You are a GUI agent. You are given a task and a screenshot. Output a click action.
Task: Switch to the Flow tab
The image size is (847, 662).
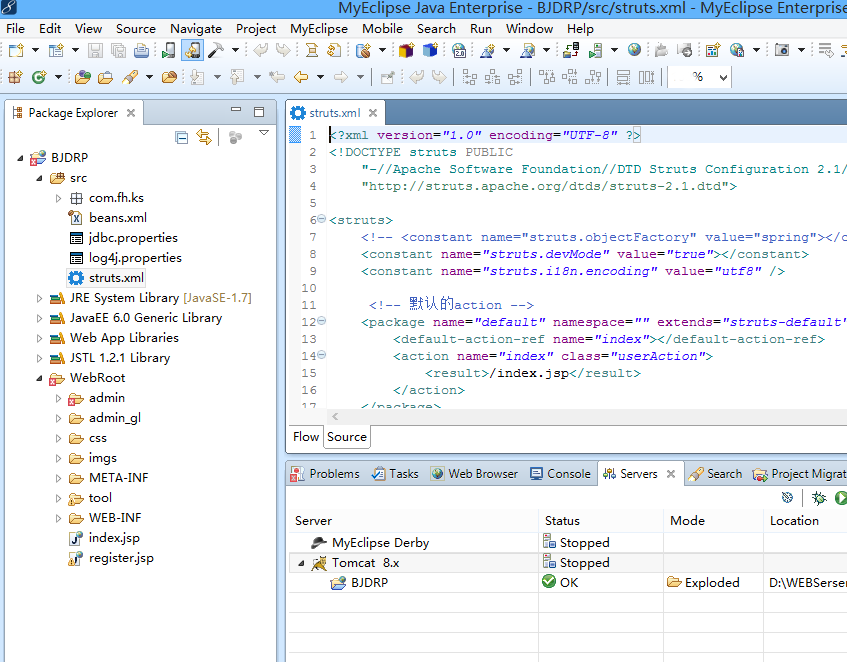point(306,436)
